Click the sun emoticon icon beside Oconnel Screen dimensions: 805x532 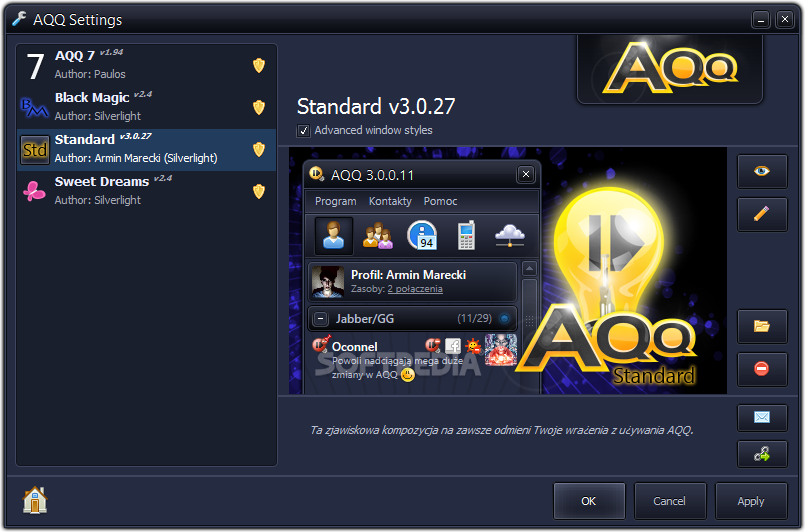(472, 347)
